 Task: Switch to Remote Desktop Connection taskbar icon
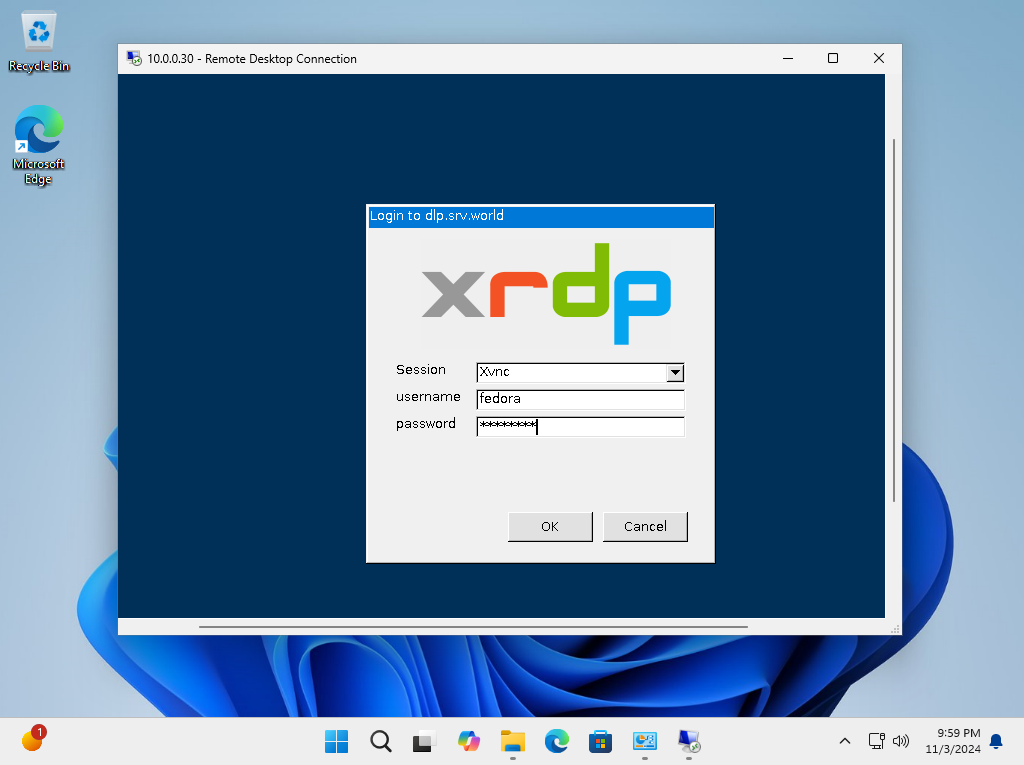(x=688, y=741)
